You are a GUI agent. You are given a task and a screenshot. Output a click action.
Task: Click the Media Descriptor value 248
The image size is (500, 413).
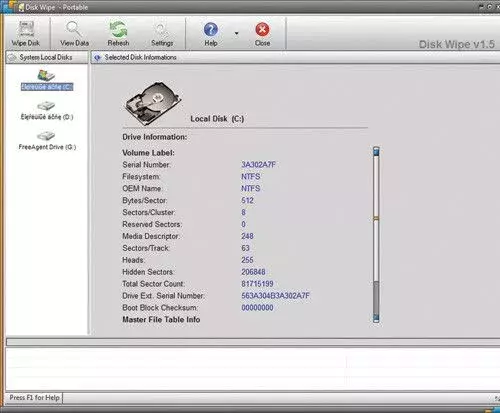tap(247, 236)
